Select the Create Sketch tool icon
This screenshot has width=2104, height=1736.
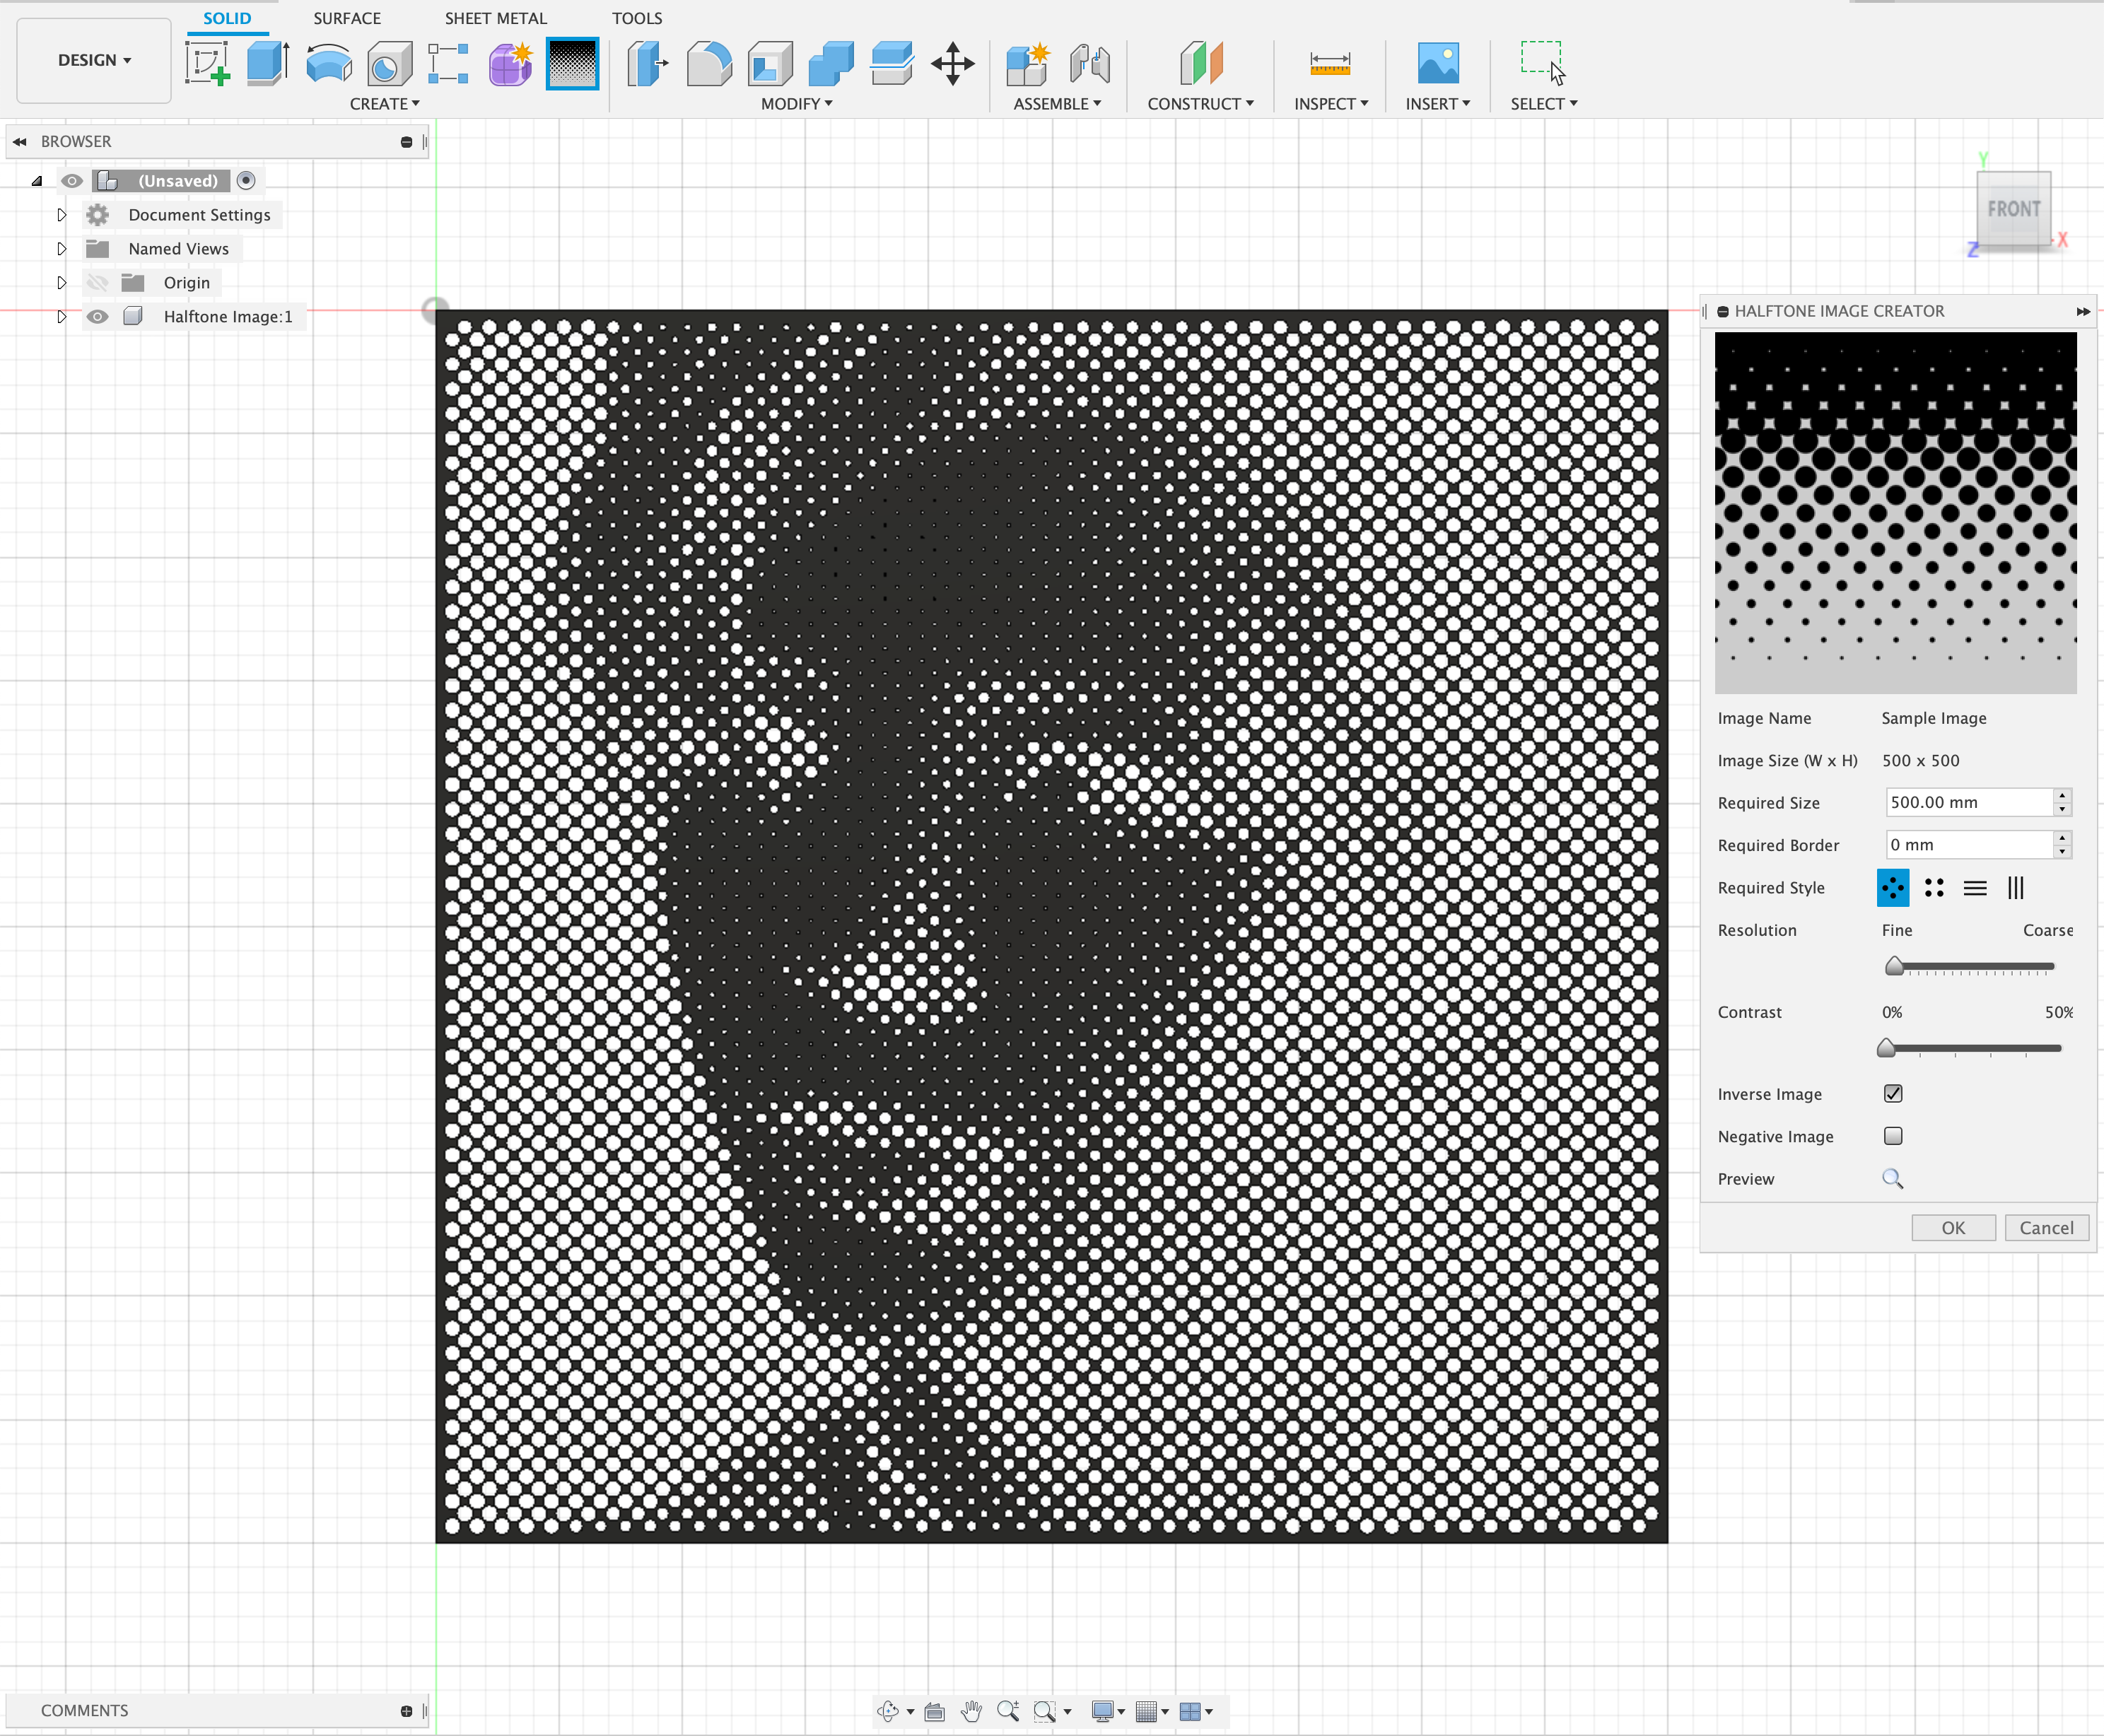coord(207,63)
